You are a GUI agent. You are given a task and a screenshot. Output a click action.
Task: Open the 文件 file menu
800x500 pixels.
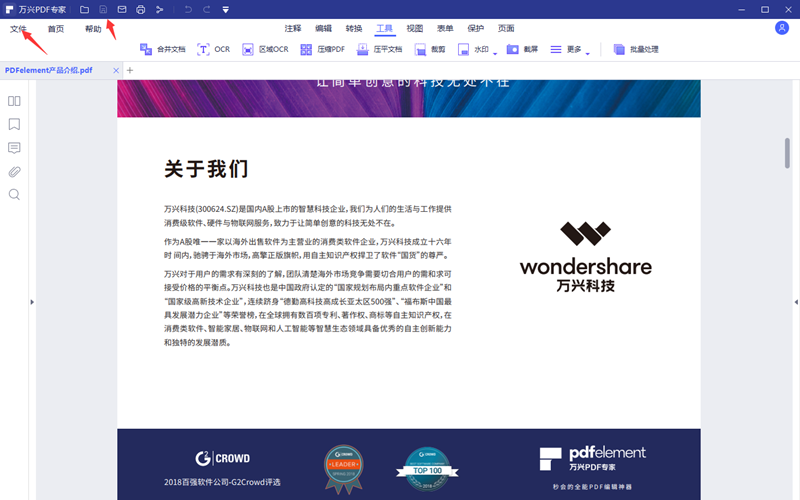click(18, 29)
